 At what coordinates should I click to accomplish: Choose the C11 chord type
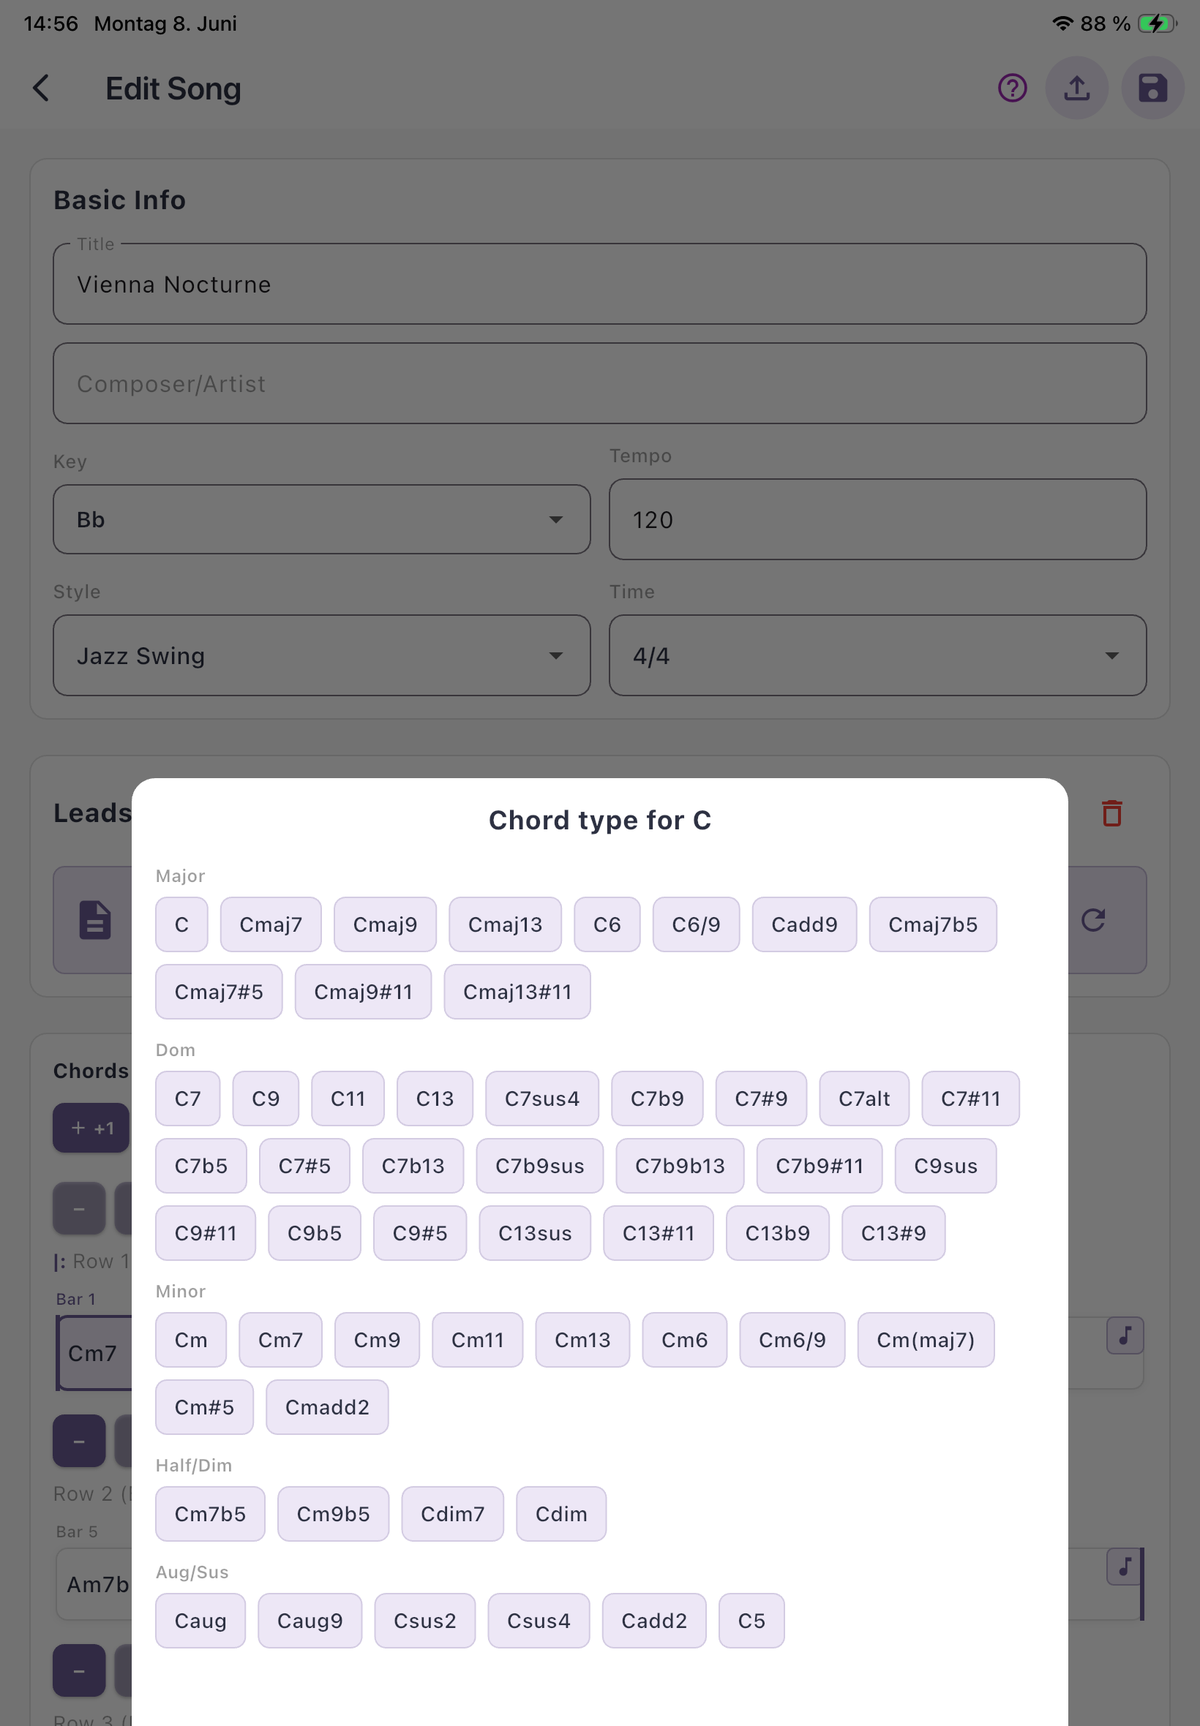click(348, 1098)
